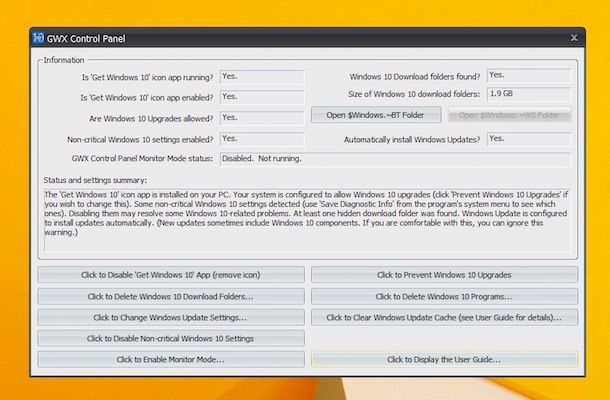Image resolution: width=610 pixels, height=400 pixels.
Task: Click the GWX Control Panel title bar icon
Action: [x=38, y=38]
